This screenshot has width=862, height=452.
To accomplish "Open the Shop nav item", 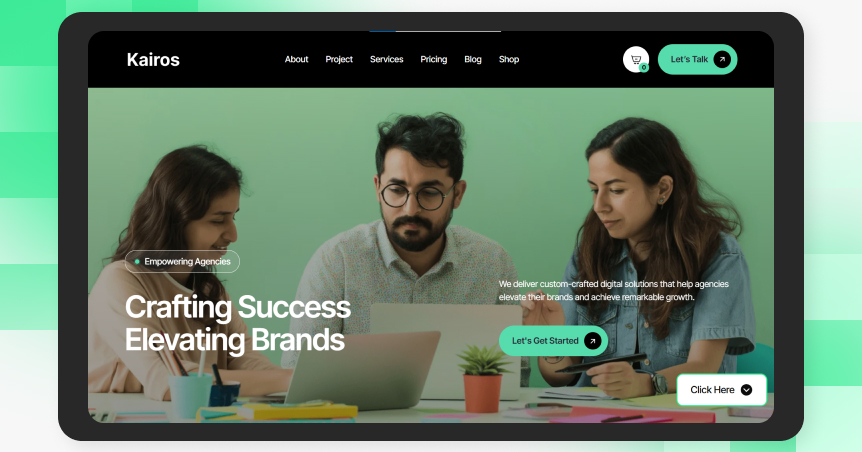I will (x=509, y=59).
